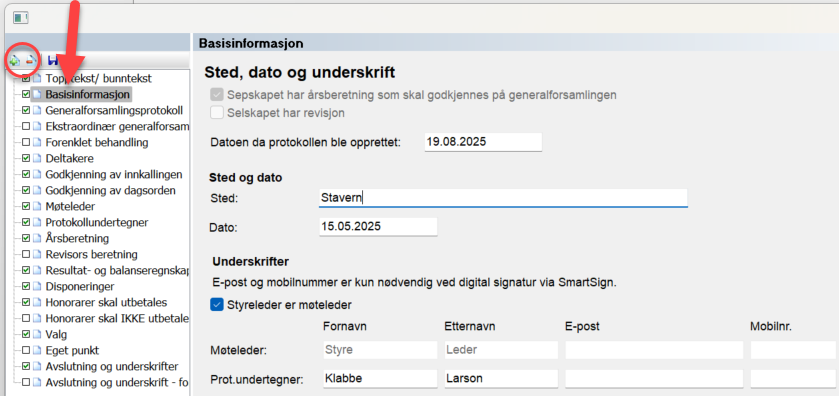This screenshot has width=839, height=396.
Task: Click the Prot.undertegner E-post field
Action: pos(654,379)
